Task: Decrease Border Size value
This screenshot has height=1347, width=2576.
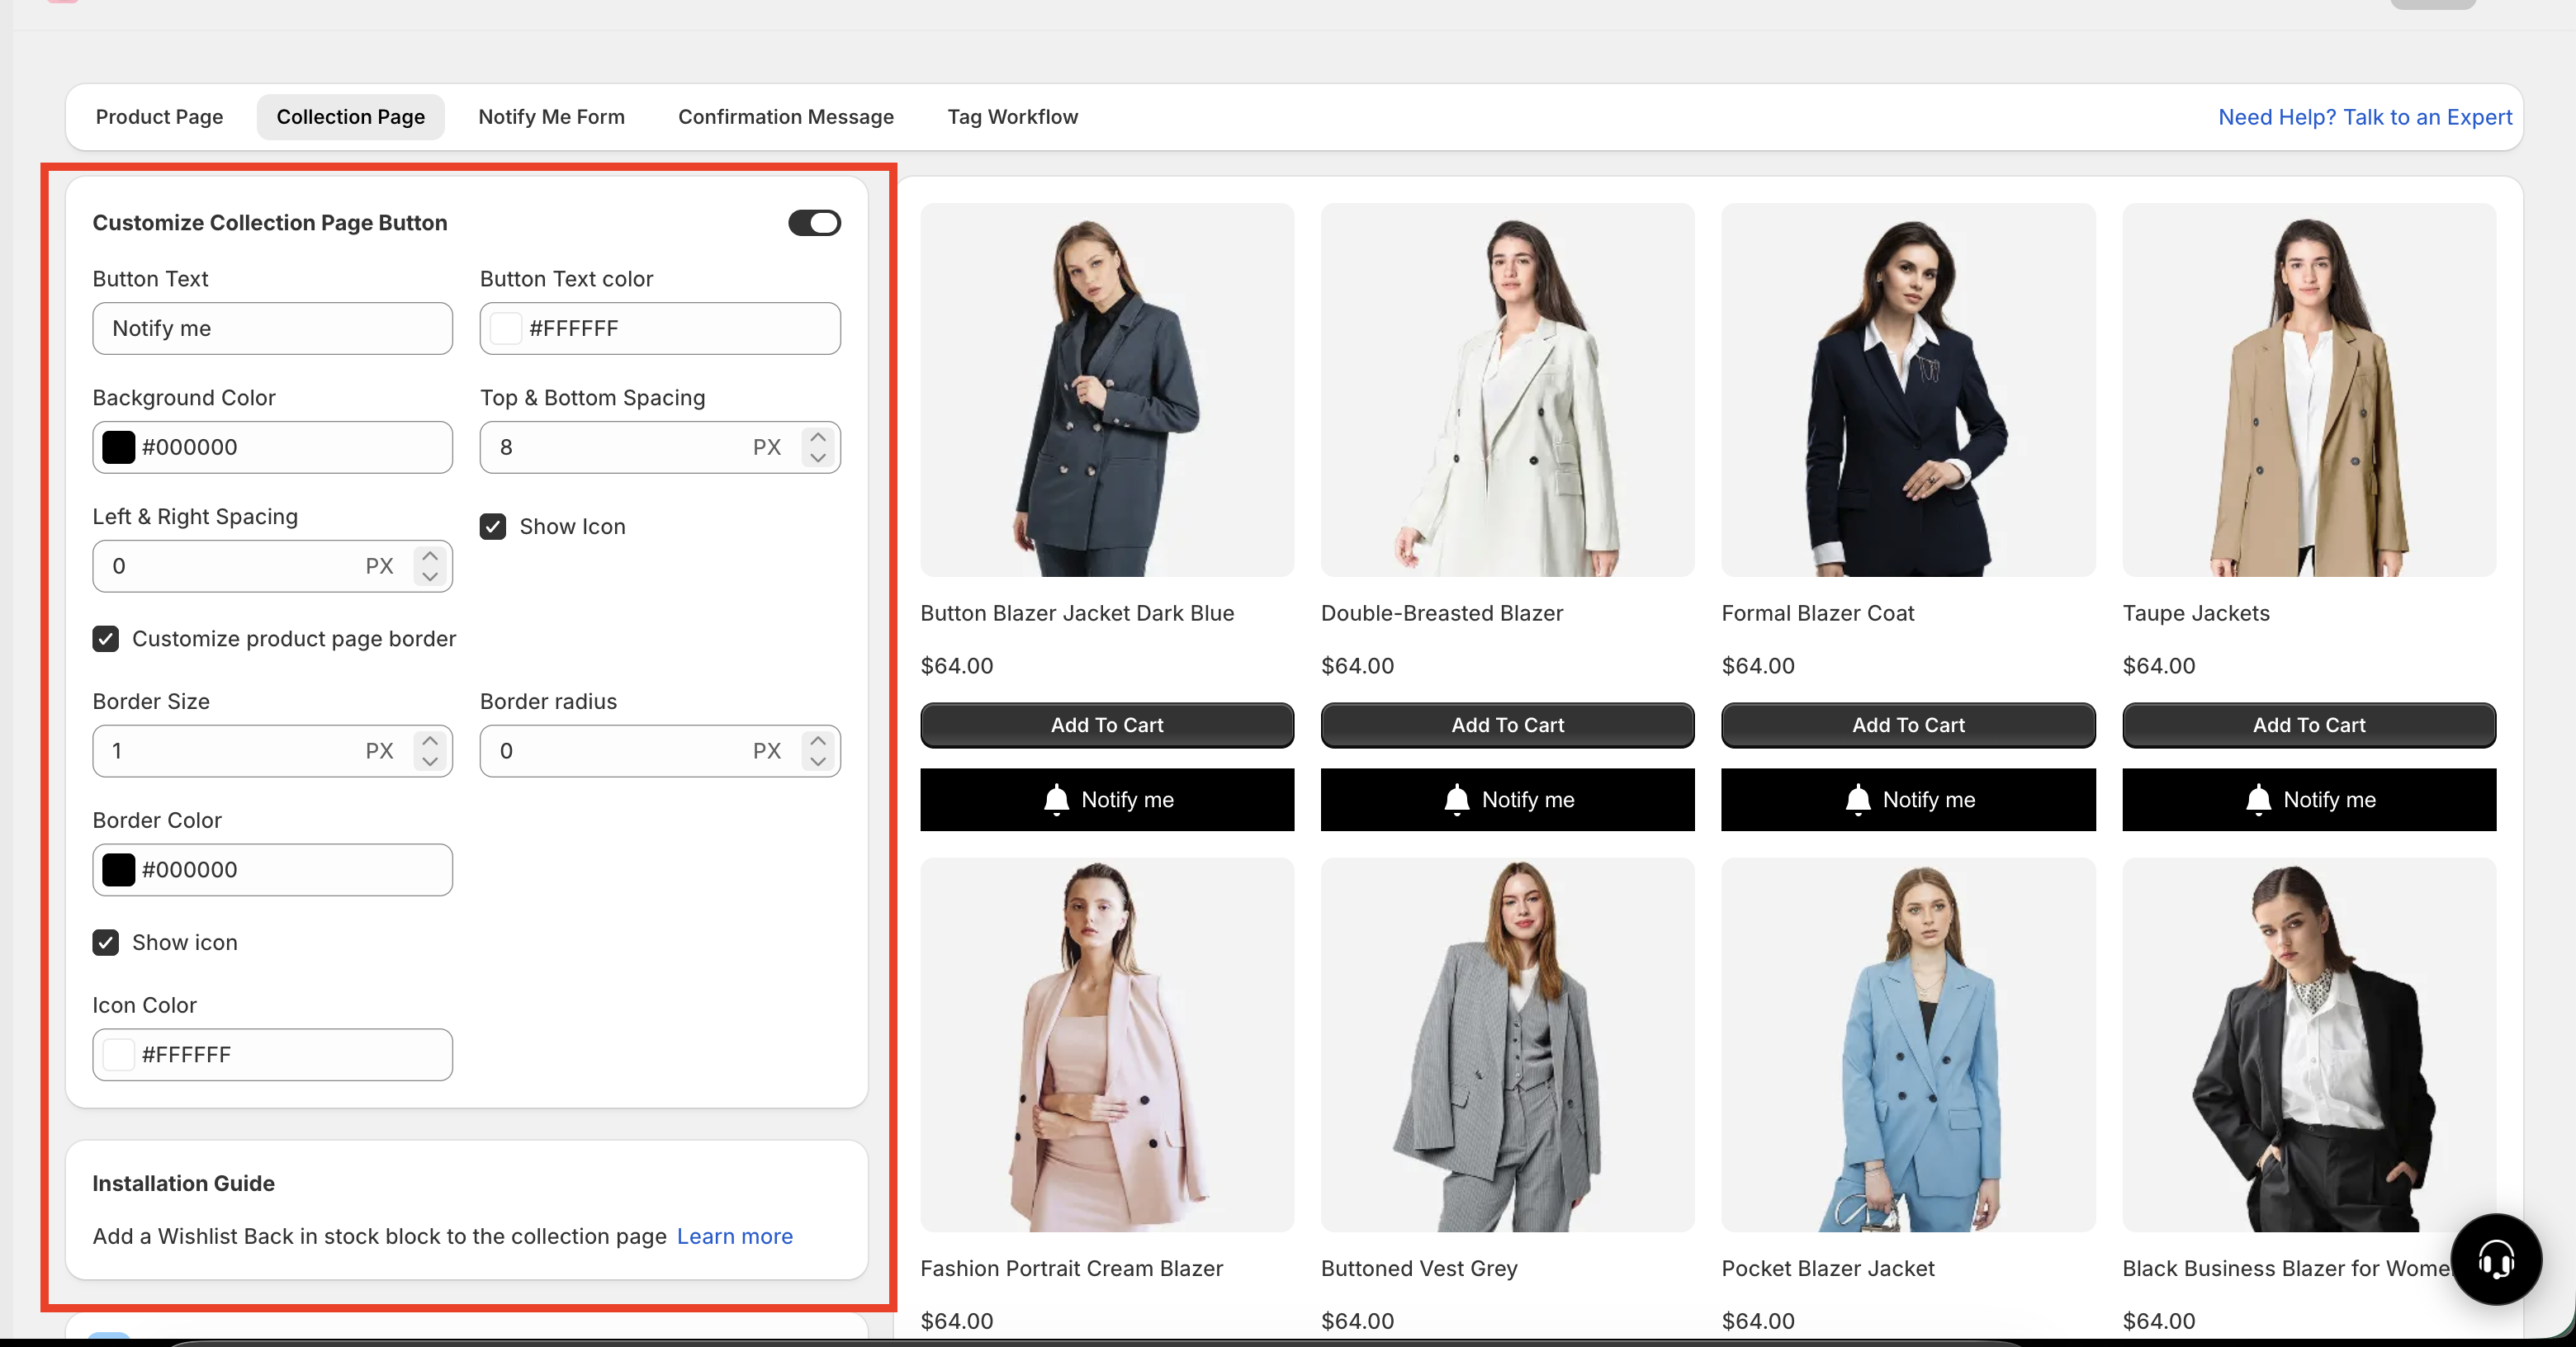Action: pyautogui.click(x=430, y=762)
